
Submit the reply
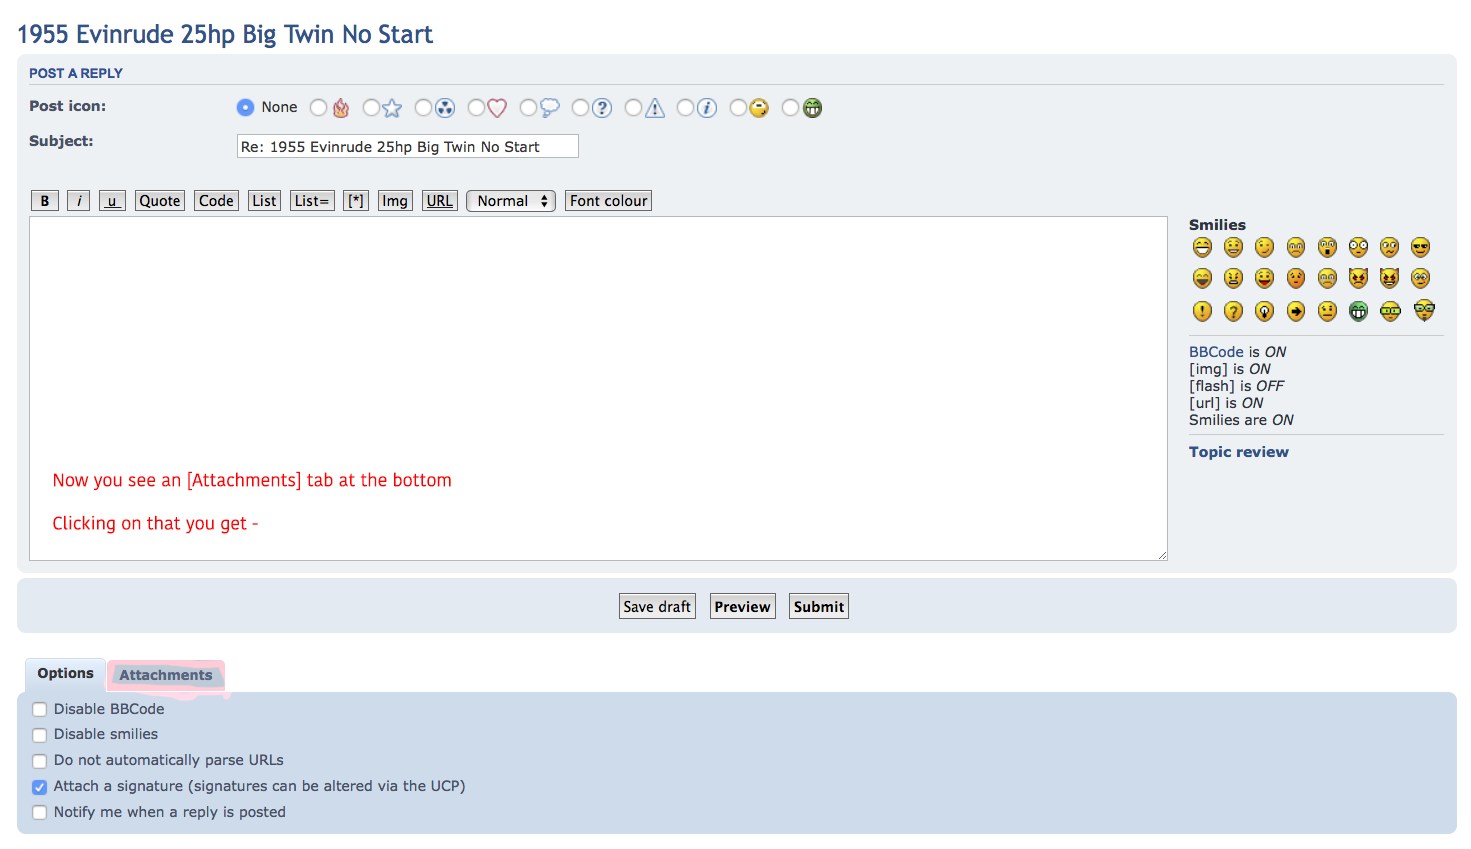click(x=819, y=606)
